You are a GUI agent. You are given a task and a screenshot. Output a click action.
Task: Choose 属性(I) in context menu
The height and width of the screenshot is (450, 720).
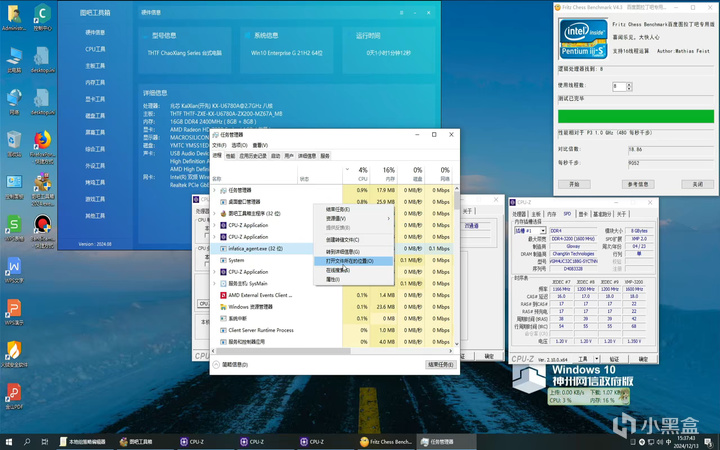pyautogui.click(x=353, y=279)
